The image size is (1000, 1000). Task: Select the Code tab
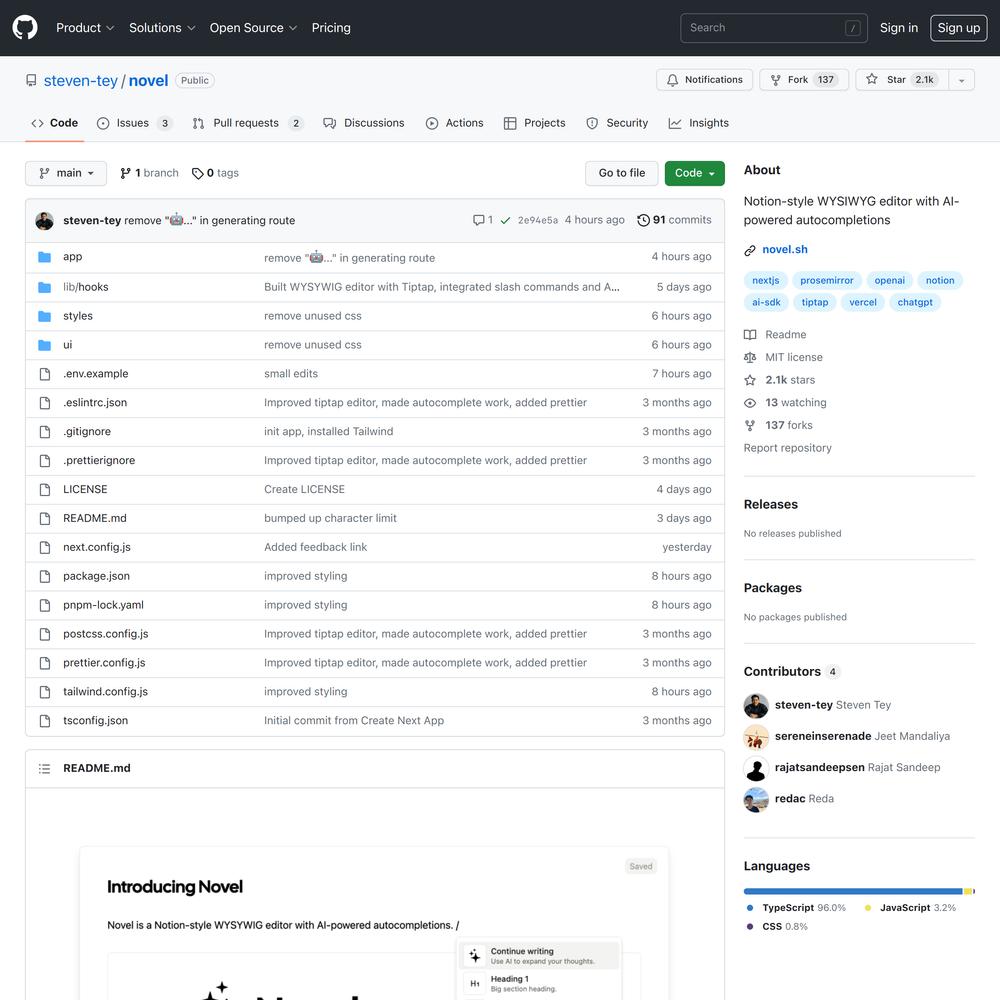[55, 123]
